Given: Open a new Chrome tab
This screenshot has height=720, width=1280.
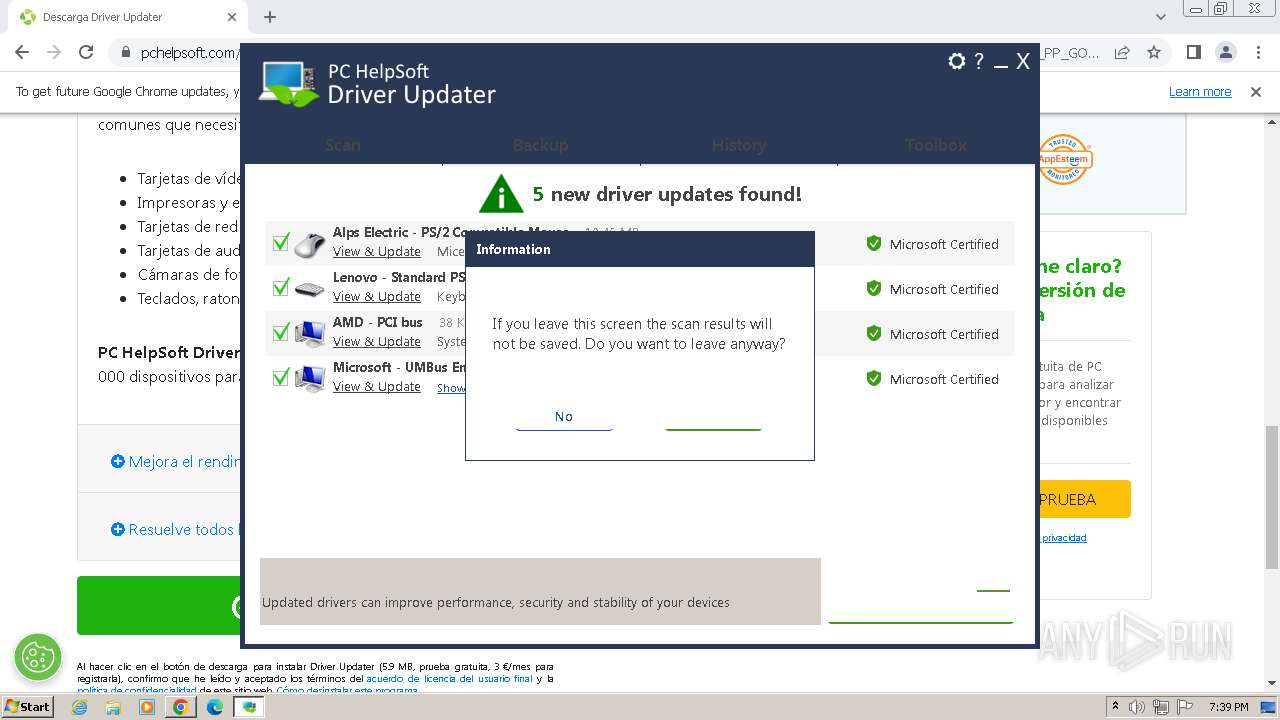Looking at the screenshot, I should click(270, 17).
